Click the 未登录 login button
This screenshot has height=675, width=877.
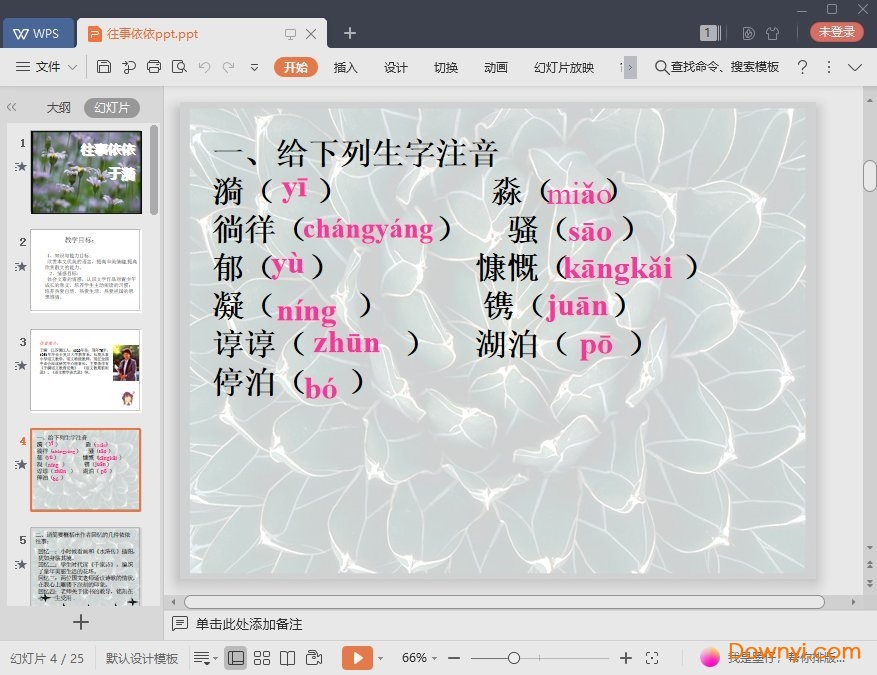point(837,32)
